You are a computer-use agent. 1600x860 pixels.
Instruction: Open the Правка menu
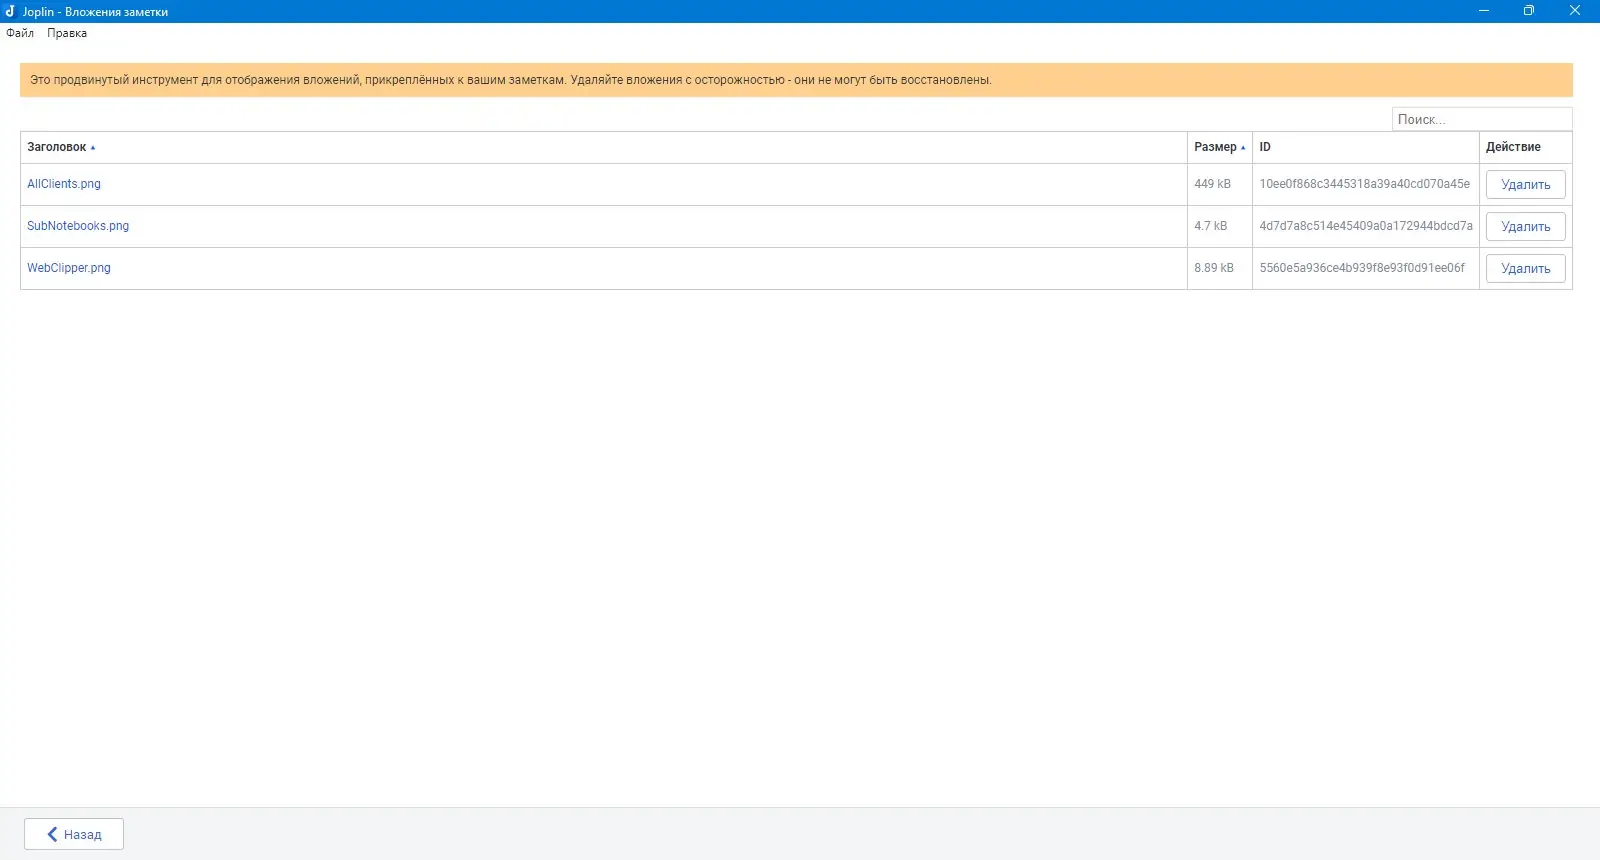pos(67,33)
